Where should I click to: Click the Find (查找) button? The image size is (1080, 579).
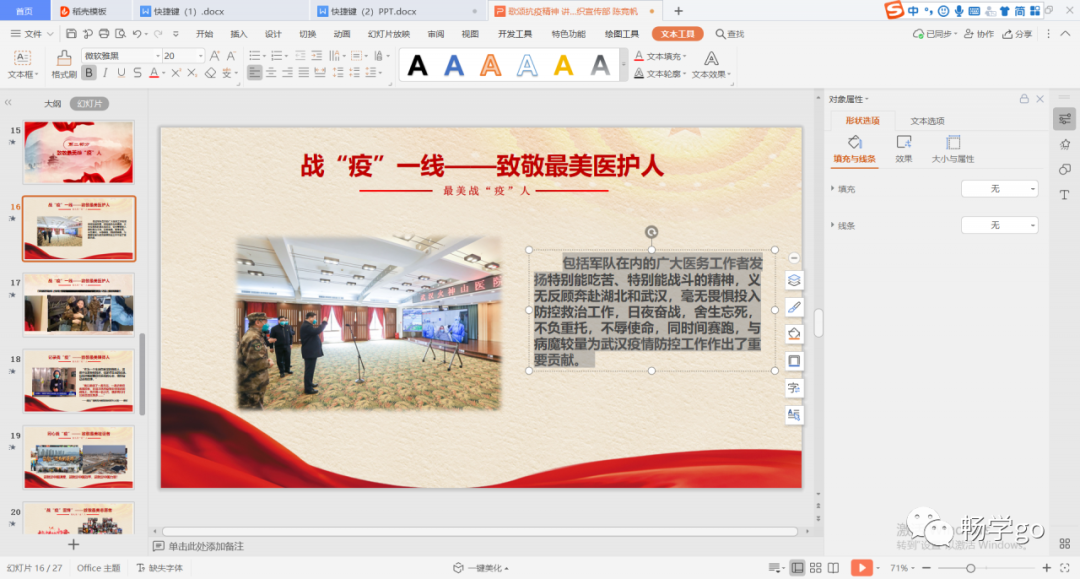click(x=729, y=34)
